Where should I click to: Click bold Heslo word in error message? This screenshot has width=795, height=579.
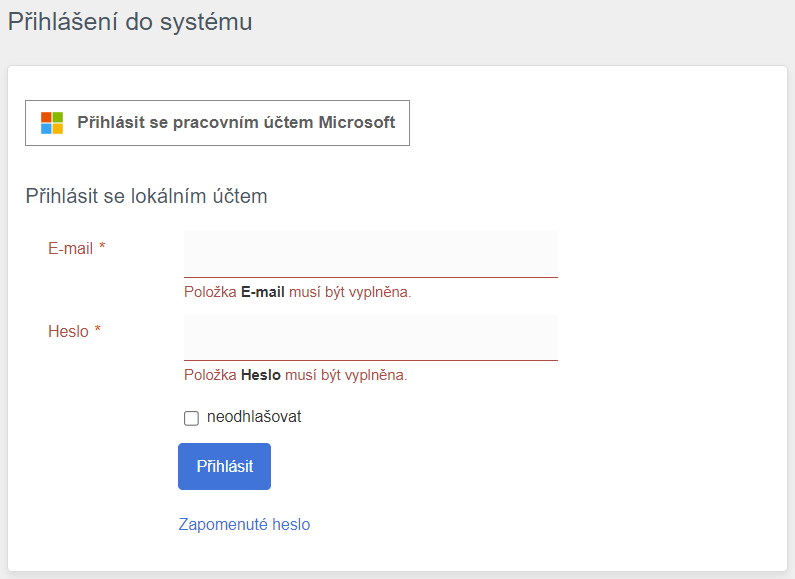pos(261,376)
